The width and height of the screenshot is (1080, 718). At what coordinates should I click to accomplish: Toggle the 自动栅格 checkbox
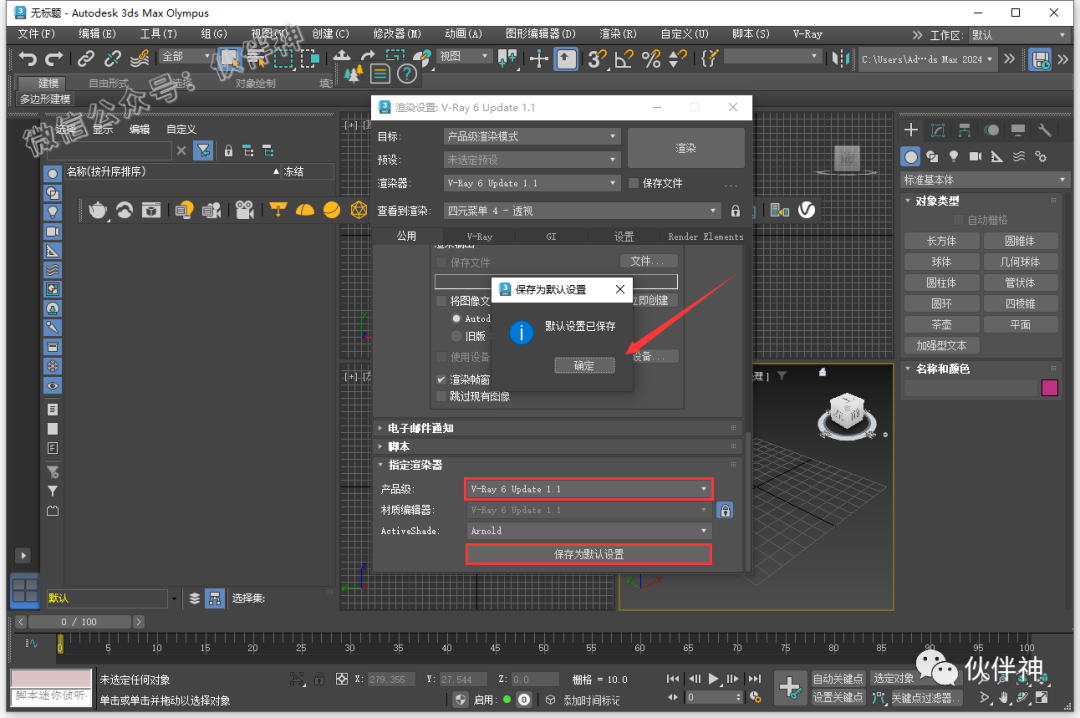click(x=958, y=220)
